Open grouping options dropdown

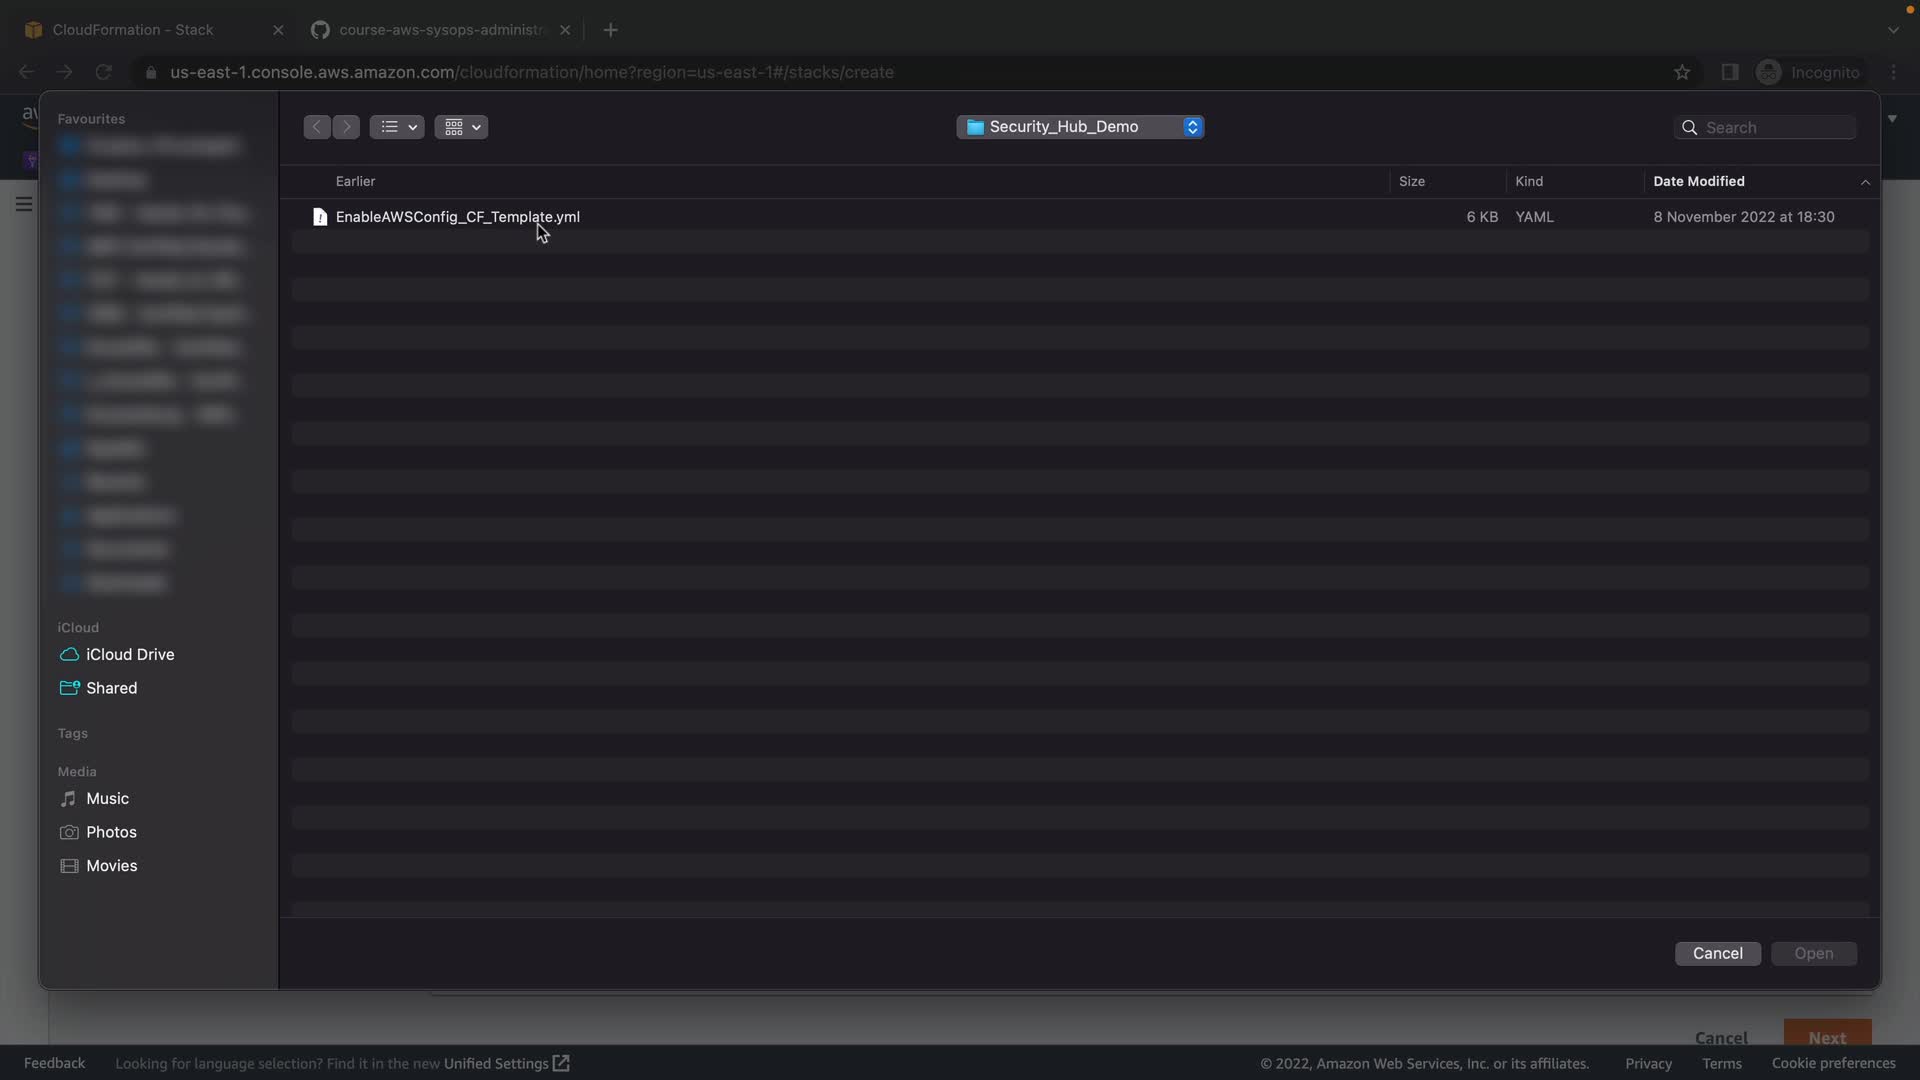pyautogui.click(x=461, y=127)
